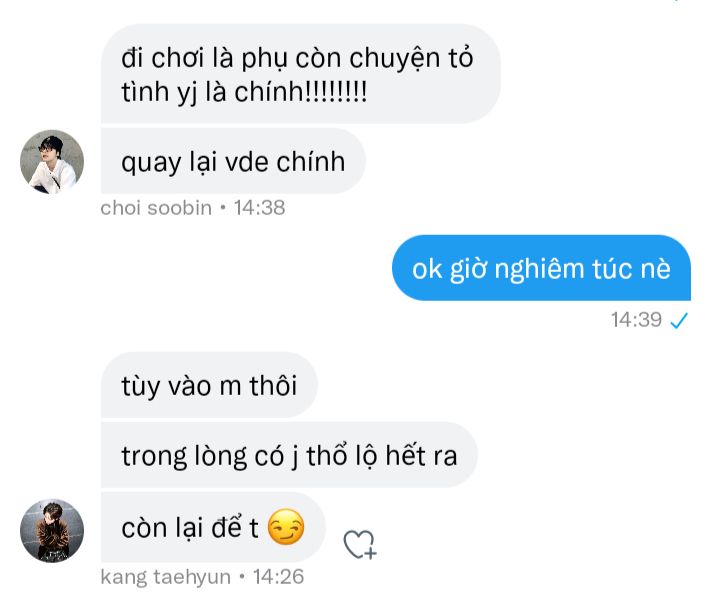Click the smirking face emoji in message
The image size is (720, 600).
286,527
